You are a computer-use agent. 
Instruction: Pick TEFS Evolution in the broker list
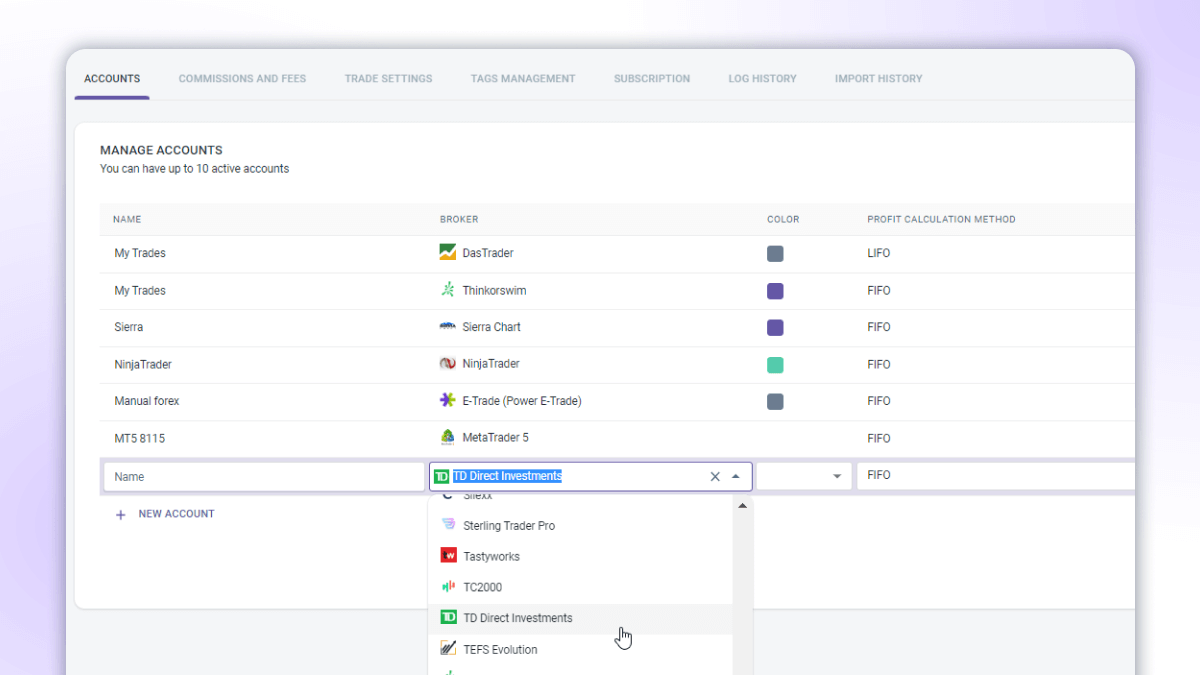click(x=500, y=650)
